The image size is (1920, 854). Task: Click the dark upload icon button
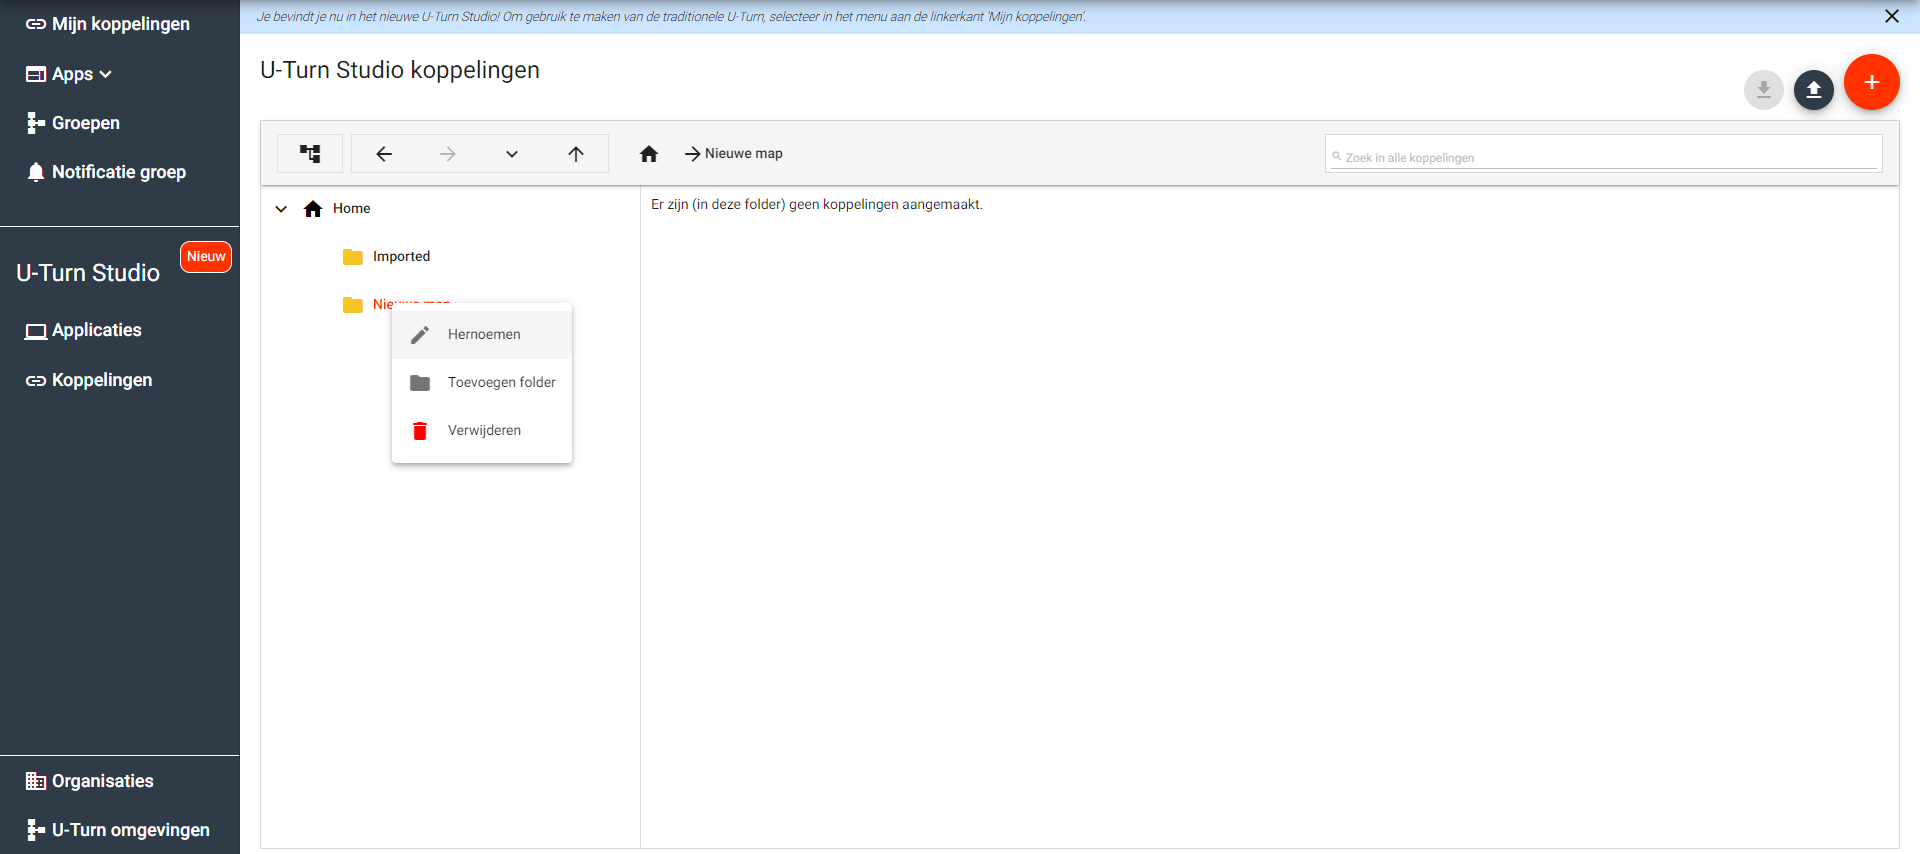[1813, 90]
